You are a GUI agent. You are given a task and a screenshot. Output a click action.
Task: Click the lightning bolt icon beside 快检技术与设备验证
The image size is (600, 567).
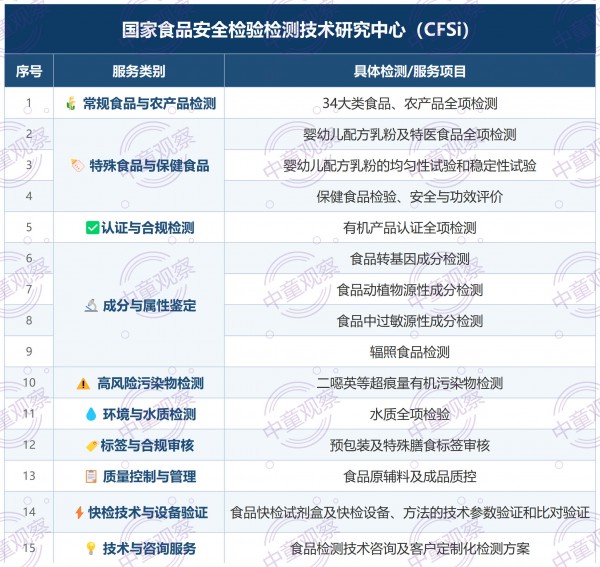pos(79,512)
